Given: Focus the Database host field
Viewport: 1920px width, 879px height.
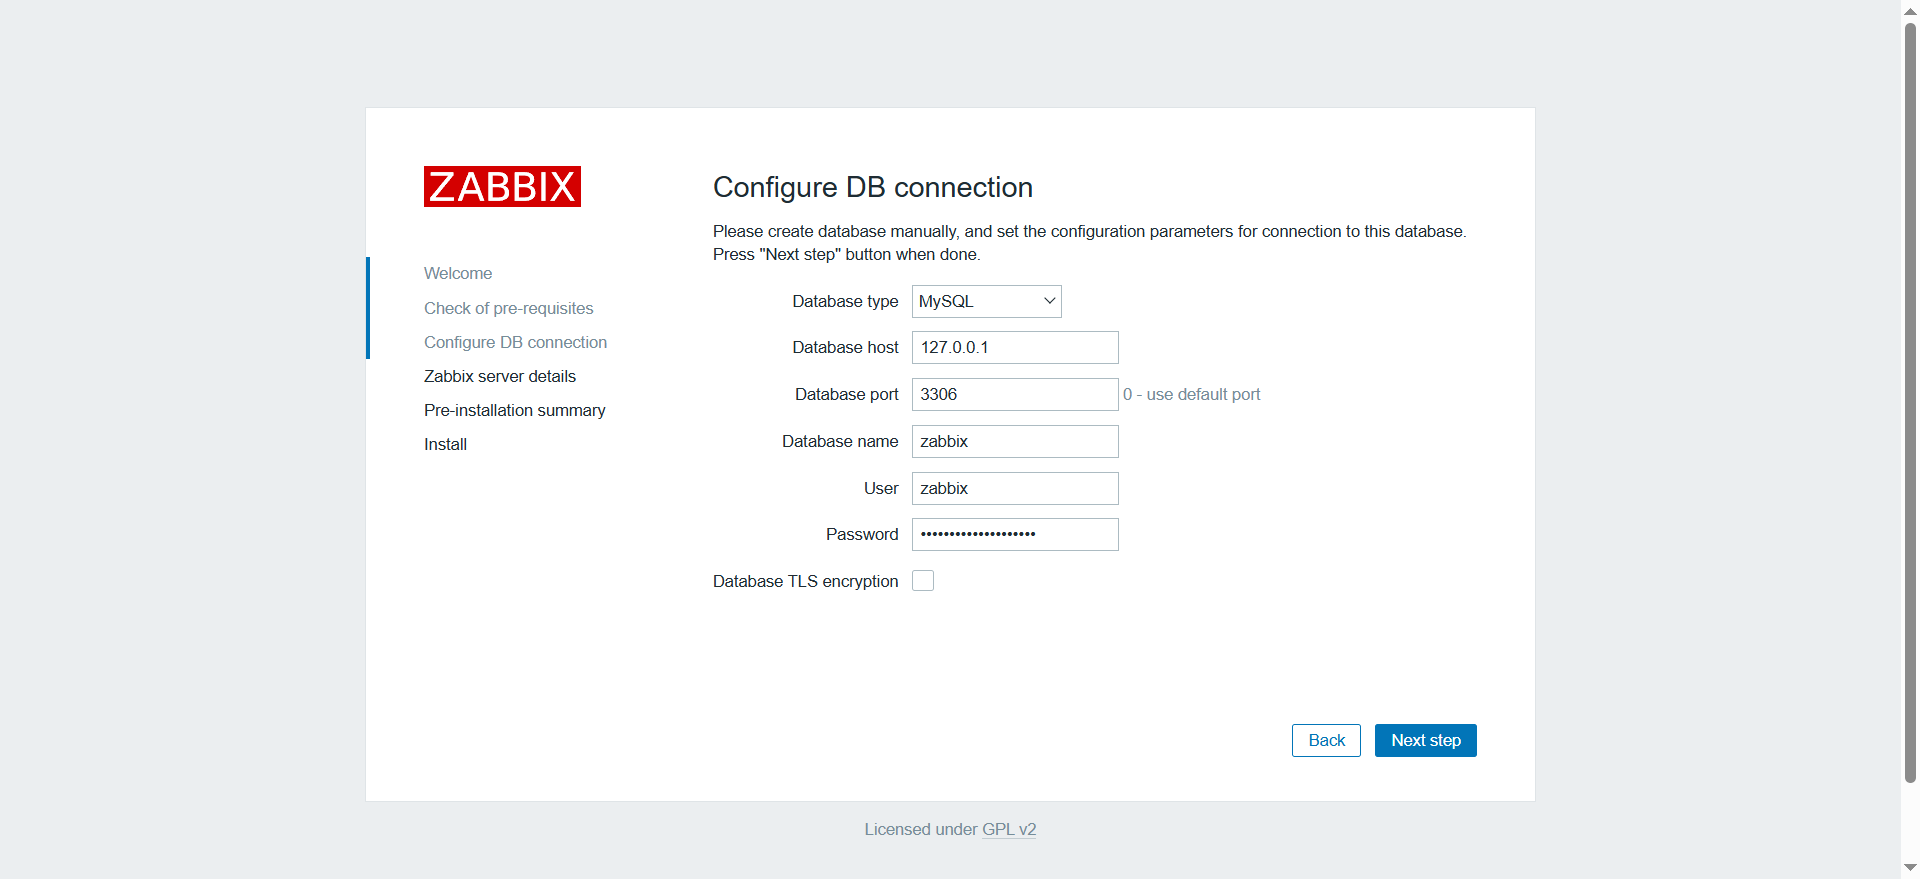Looking at the screenshot, I should click(1014, 347).
